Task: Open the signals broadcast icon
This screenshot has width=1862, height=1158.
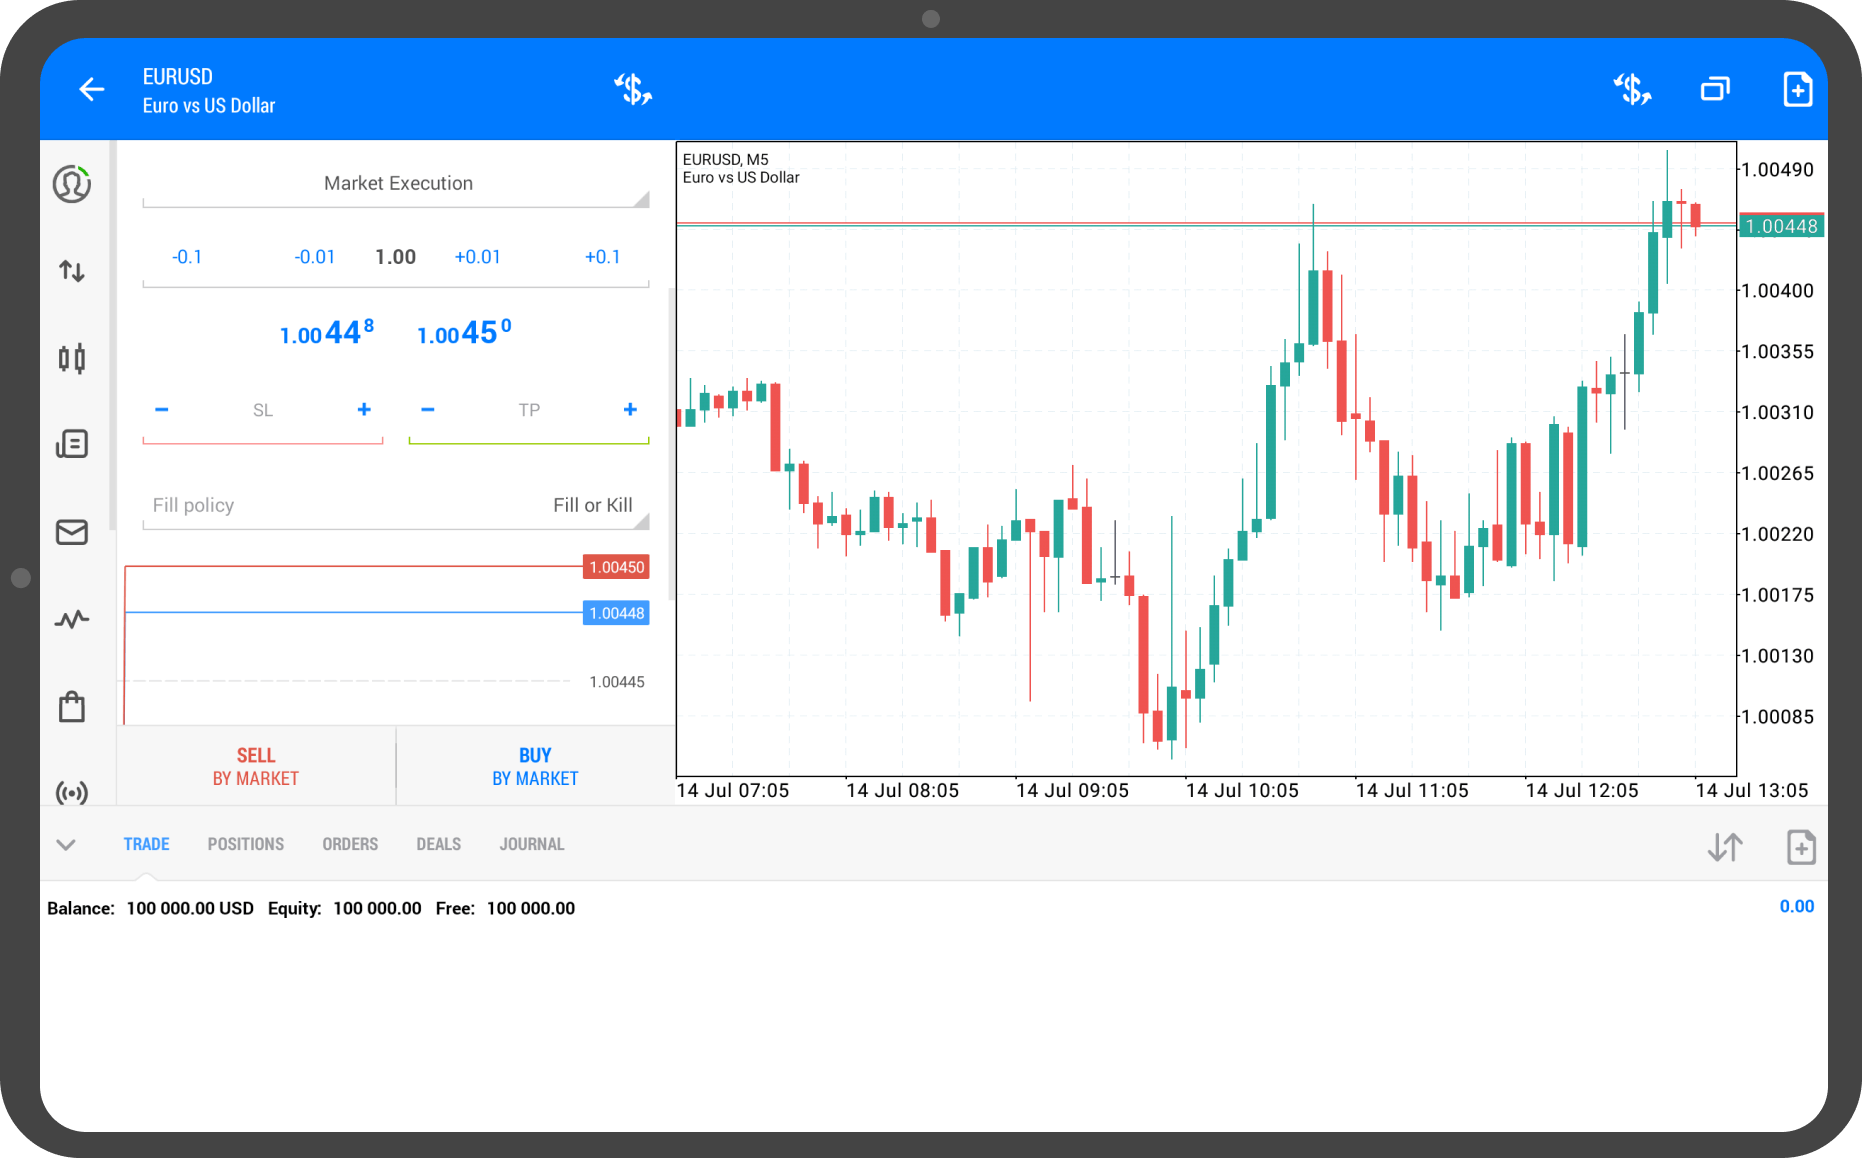Action: click(72, 793)
